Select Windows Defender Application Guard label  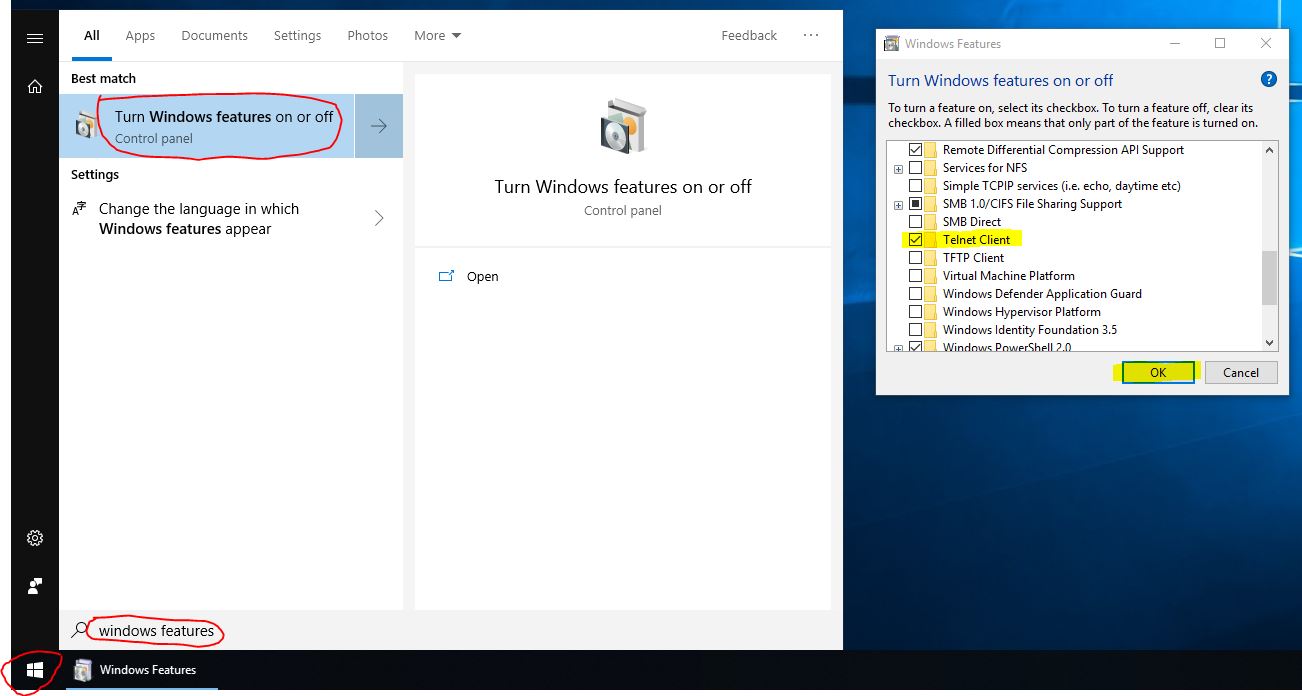tap(1042, 294)
